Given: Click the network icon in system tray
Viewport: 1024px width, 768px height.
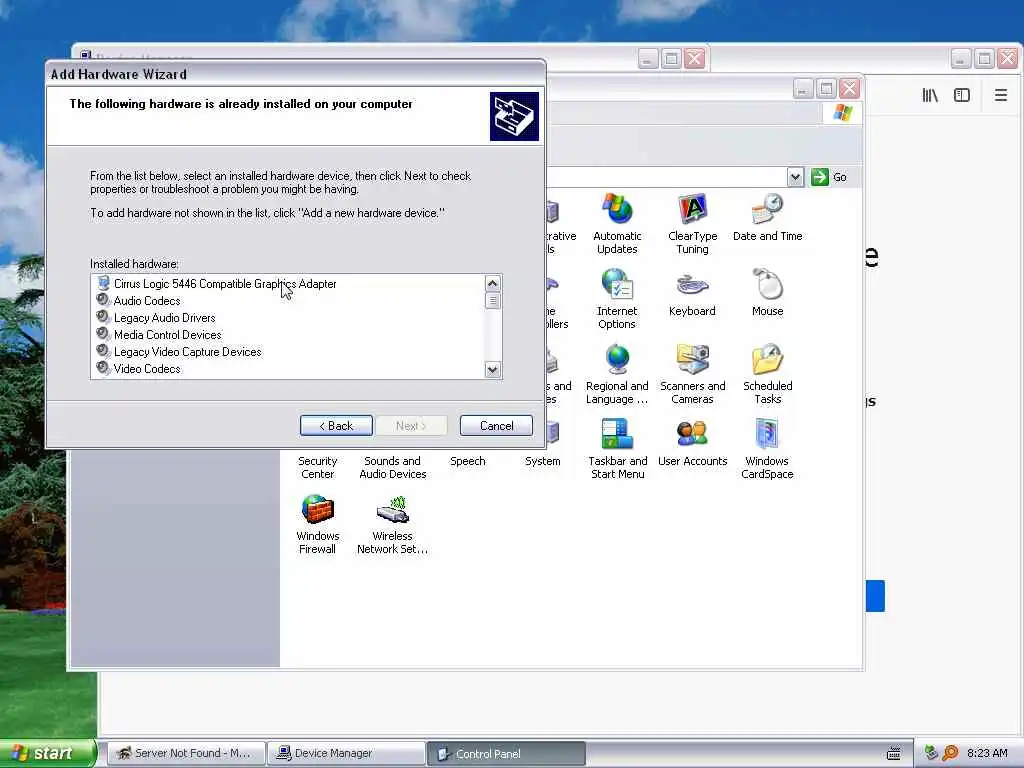Looking at the screenshot, I should 932,753.
